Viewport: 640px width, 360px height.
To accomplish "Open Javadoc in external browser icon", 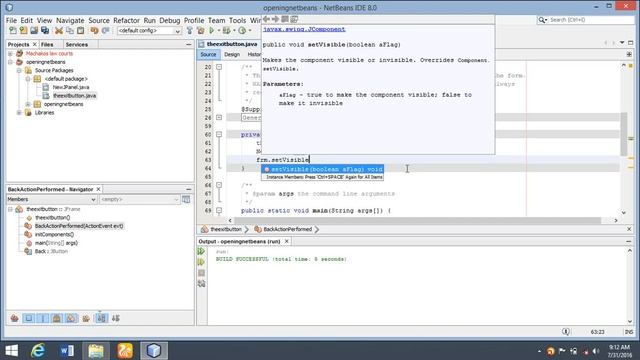I will 285,19.
